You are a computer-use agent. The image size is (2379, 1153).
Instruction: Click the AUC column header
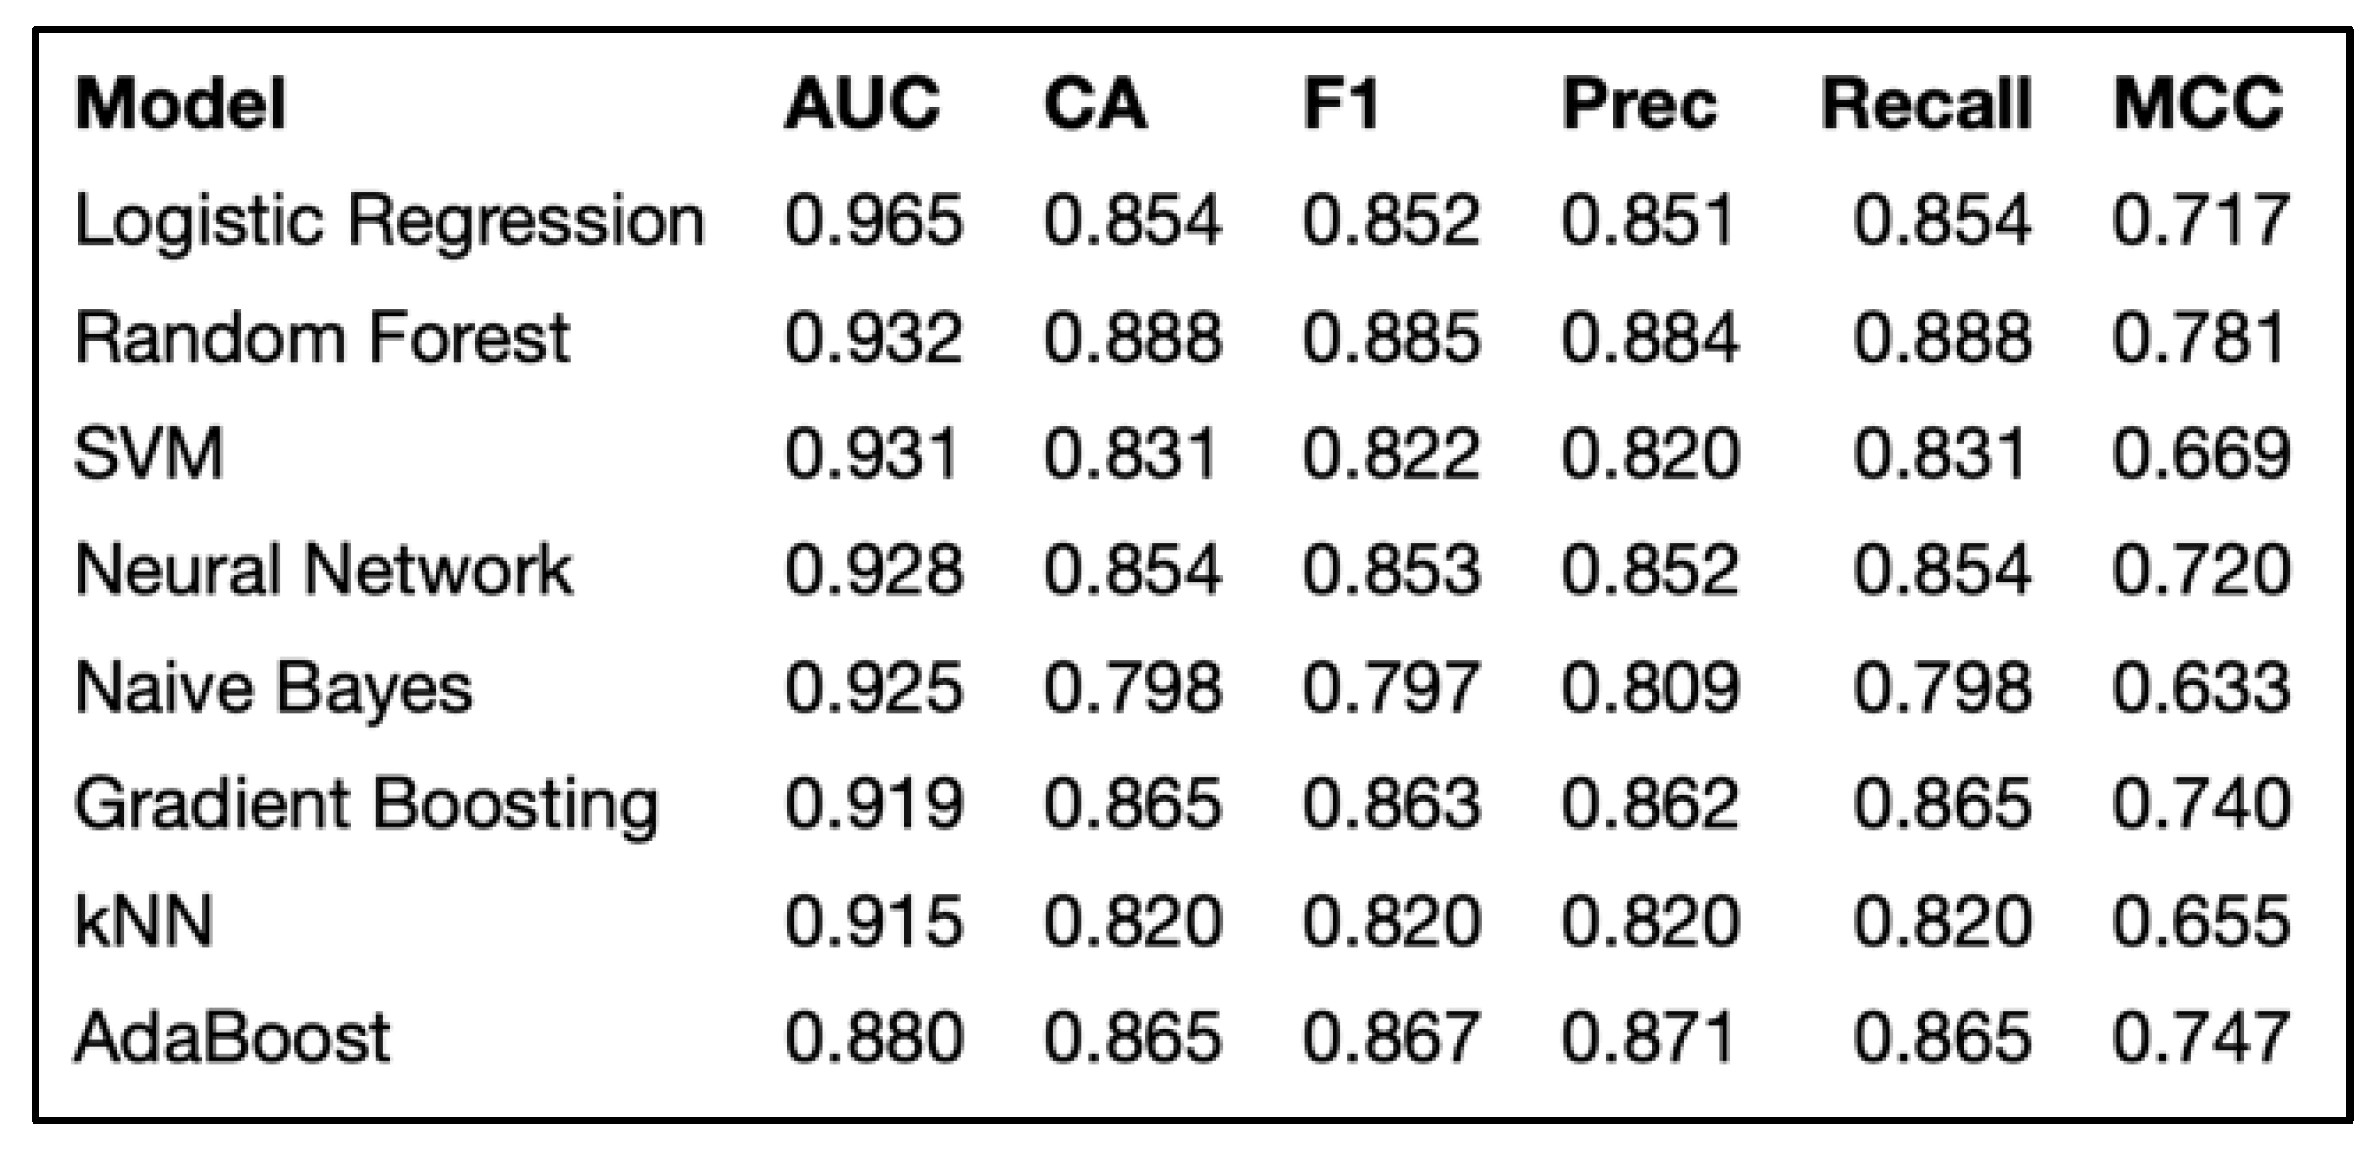pos(862,103)
